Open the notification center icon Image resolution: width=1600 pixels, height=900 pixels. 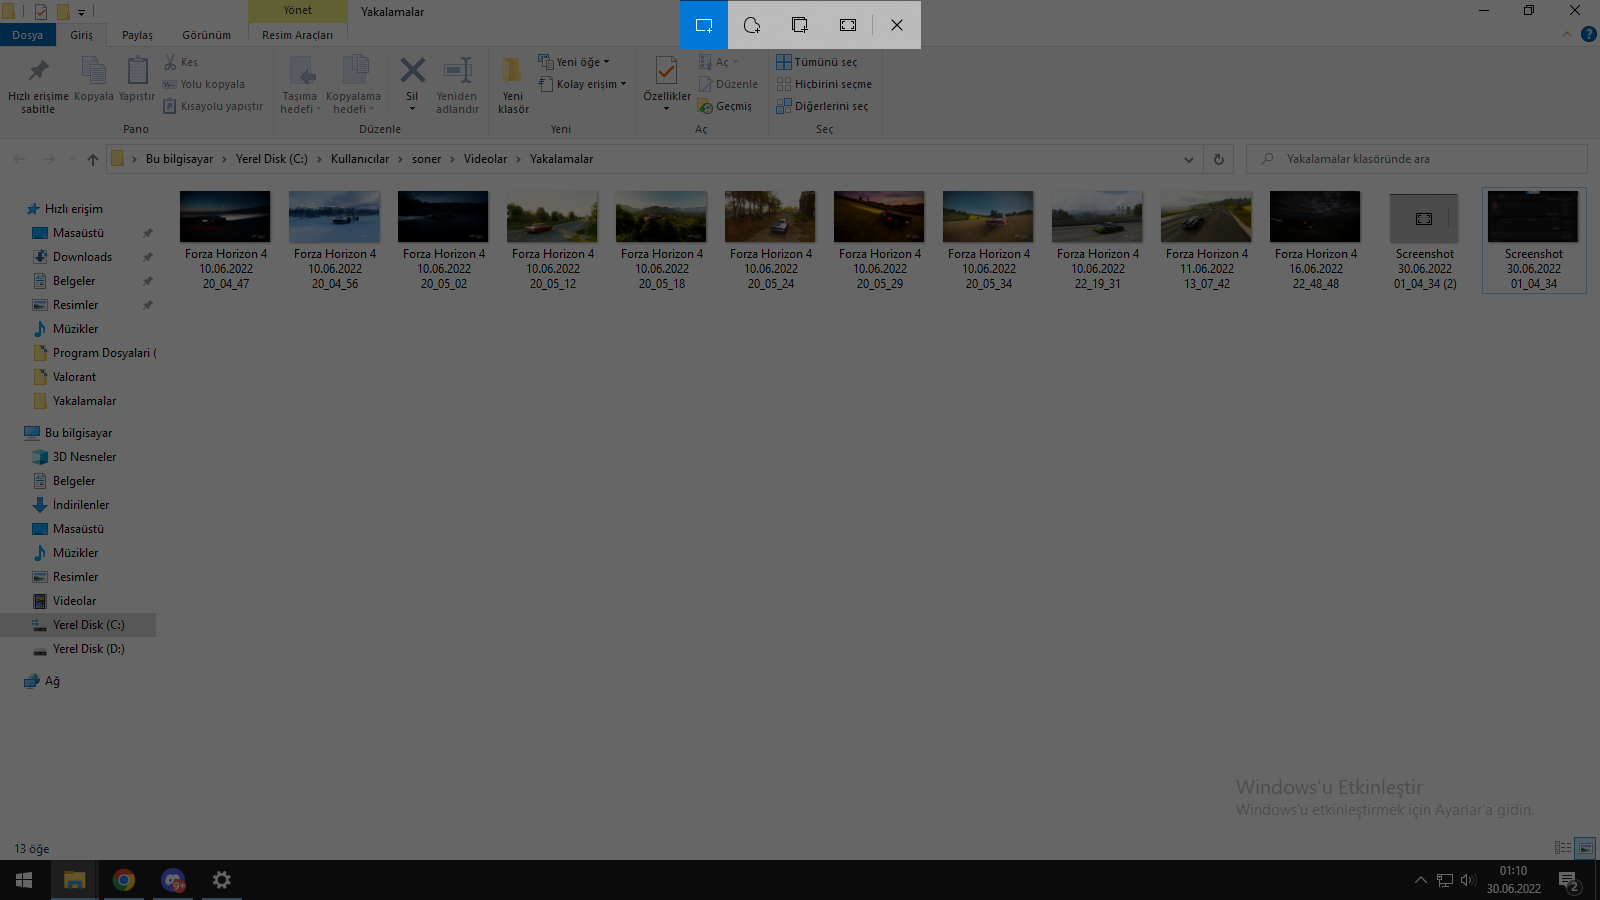pyautogui.click(x=1568, y=881)
